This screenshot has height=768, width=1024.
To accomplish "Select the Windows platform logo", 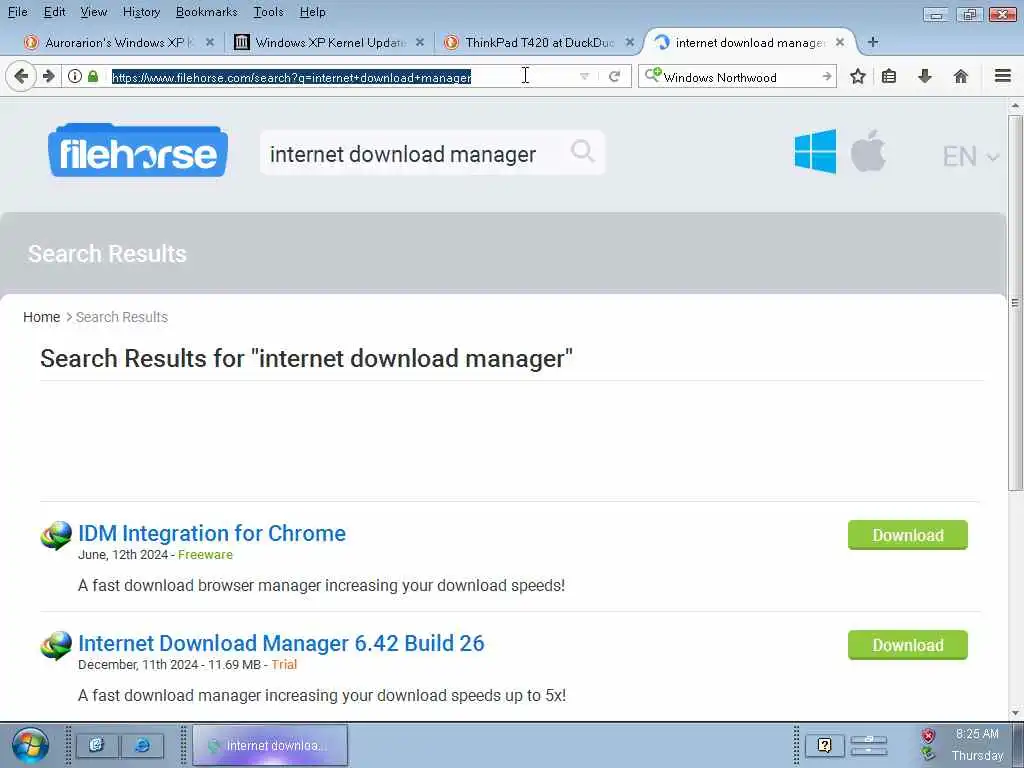I will point(815,152).
